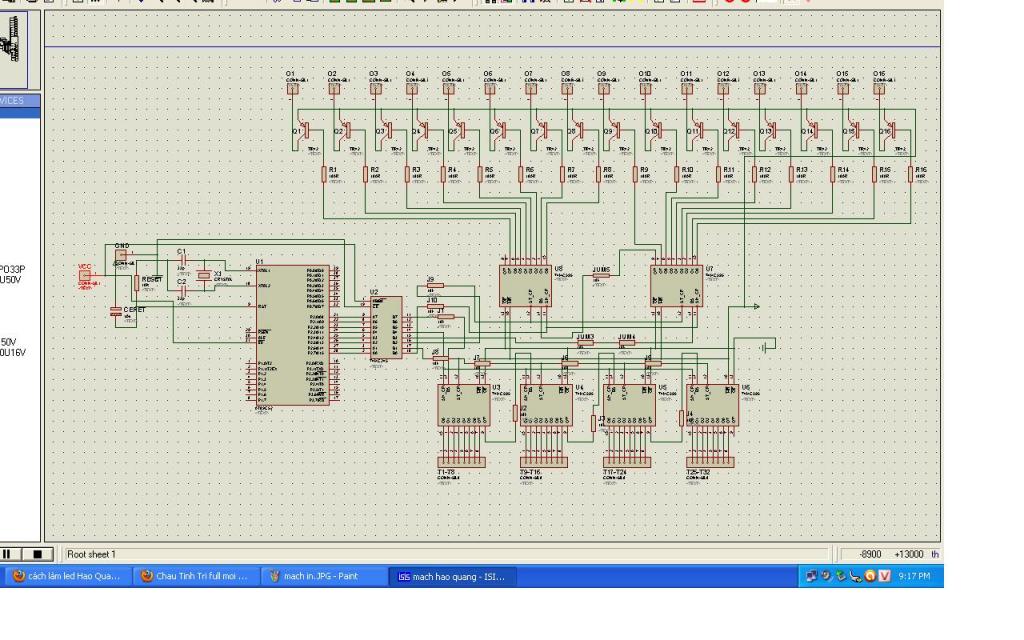Click the VCC connector symbol
The height and width of the screenshot is (640, 1024).
tap(85, 274)
